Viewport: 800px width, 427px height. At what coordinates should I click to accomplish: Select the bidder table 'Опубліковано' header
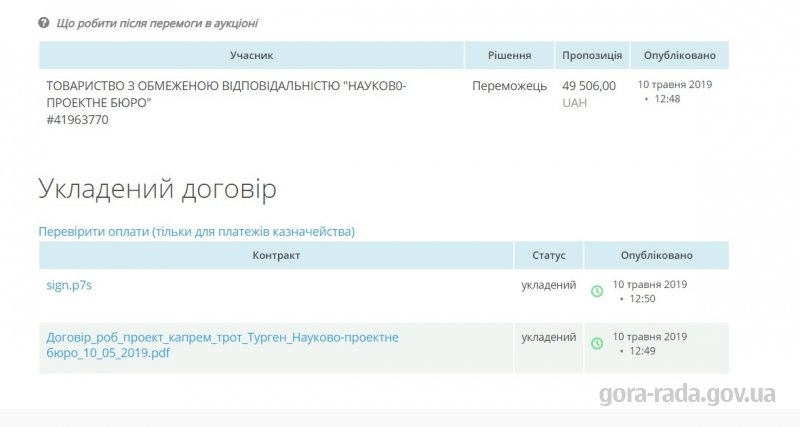point(680,55)
